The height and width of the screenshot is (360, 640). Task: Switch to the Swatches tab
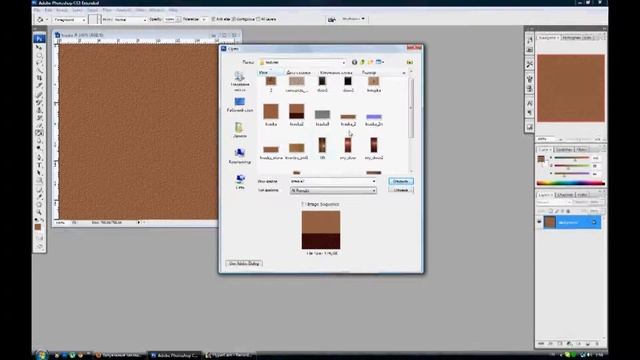[564, 149]
